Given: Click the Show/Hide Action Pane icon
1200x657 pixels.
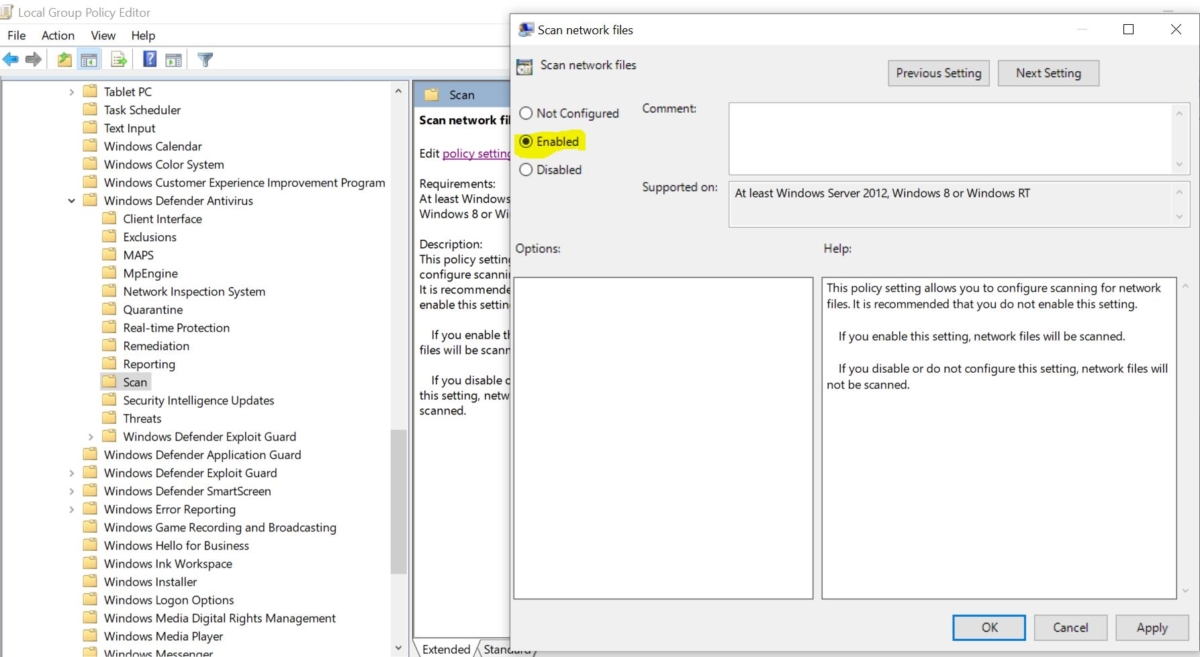Looking at the screenshot, I should pyautogui.click(x=173, y=59).
